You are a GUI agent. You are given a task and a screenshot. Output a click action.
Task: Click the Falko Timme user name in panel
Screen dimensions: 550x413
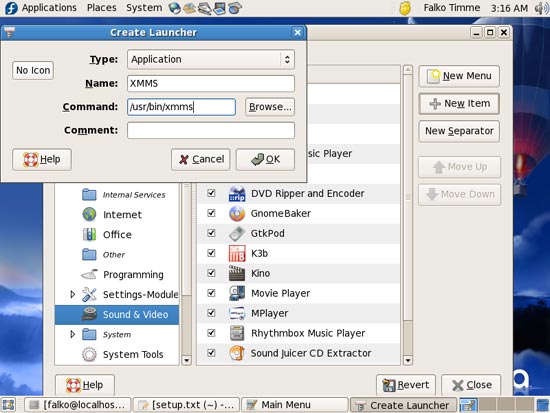pos(452,8)
